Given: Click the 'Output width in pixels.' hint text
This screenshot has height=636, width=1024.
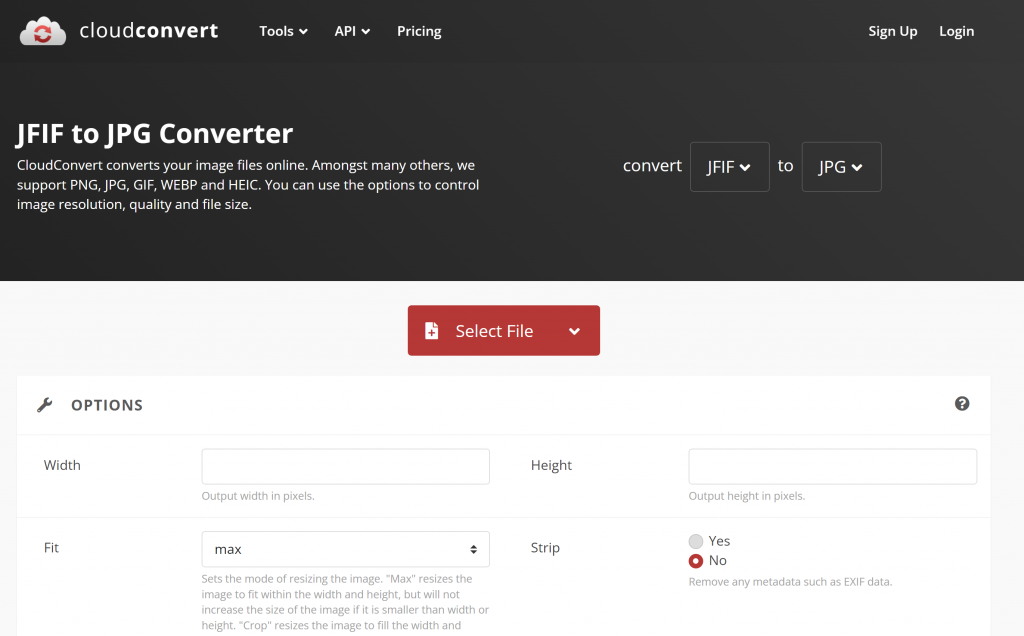Looking at the screenshot, I should point(258,496).
